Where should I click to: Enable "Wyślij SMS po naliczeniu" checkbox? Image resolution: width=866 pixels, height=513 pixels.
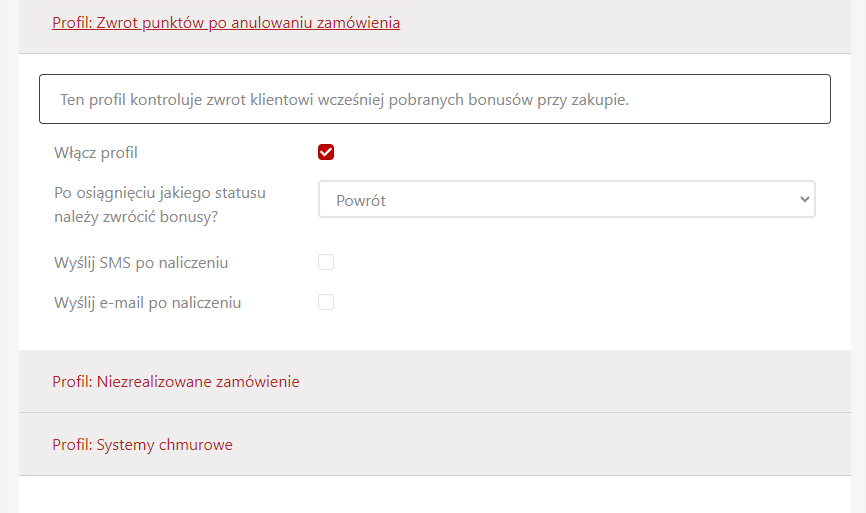[x=326, y=263]
